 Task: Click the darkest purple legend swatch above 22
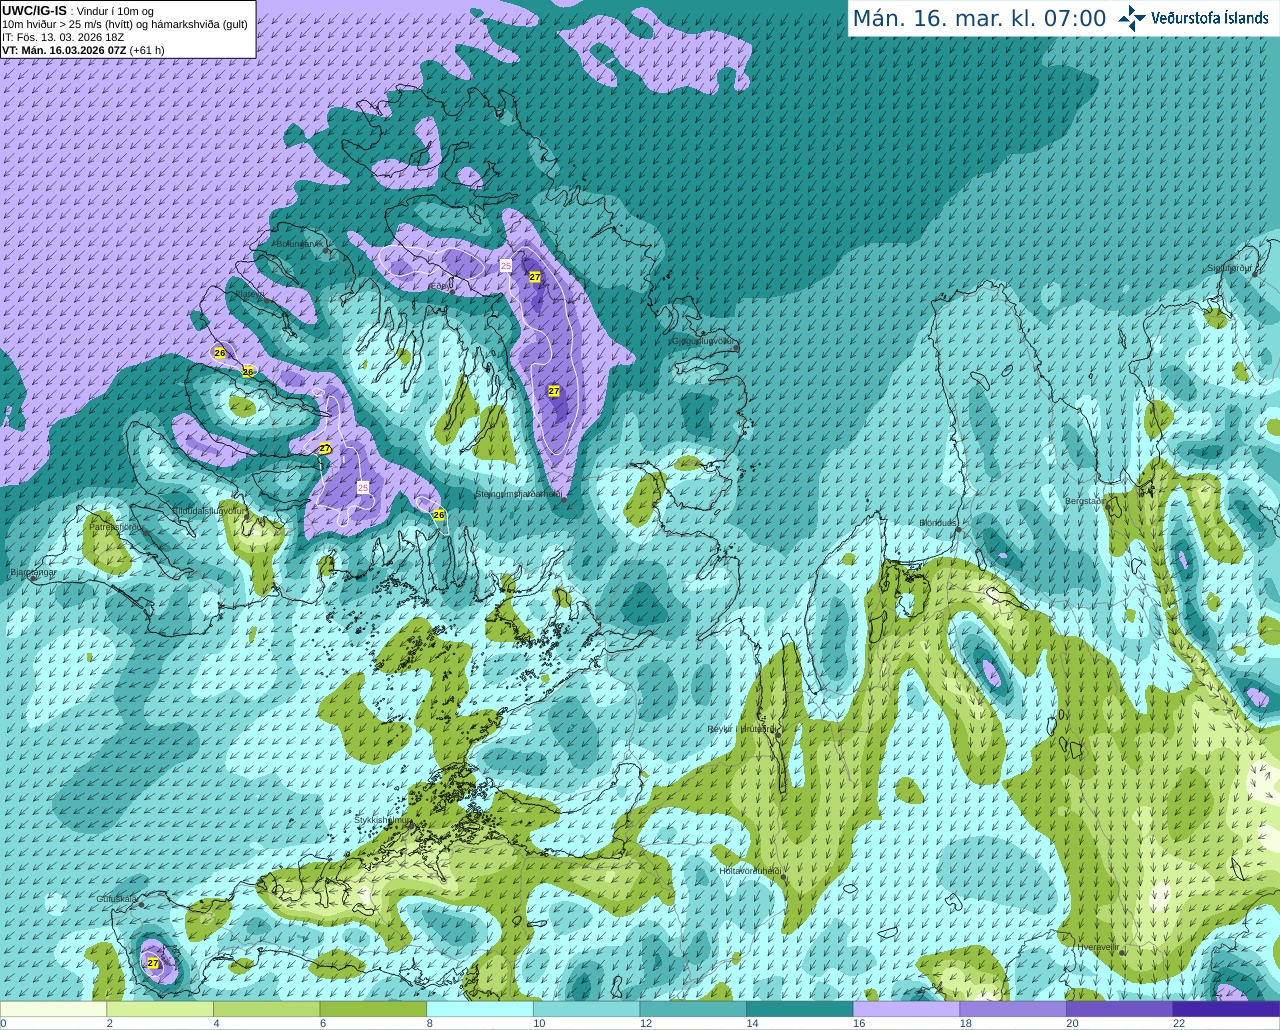pos(1226,1008)
